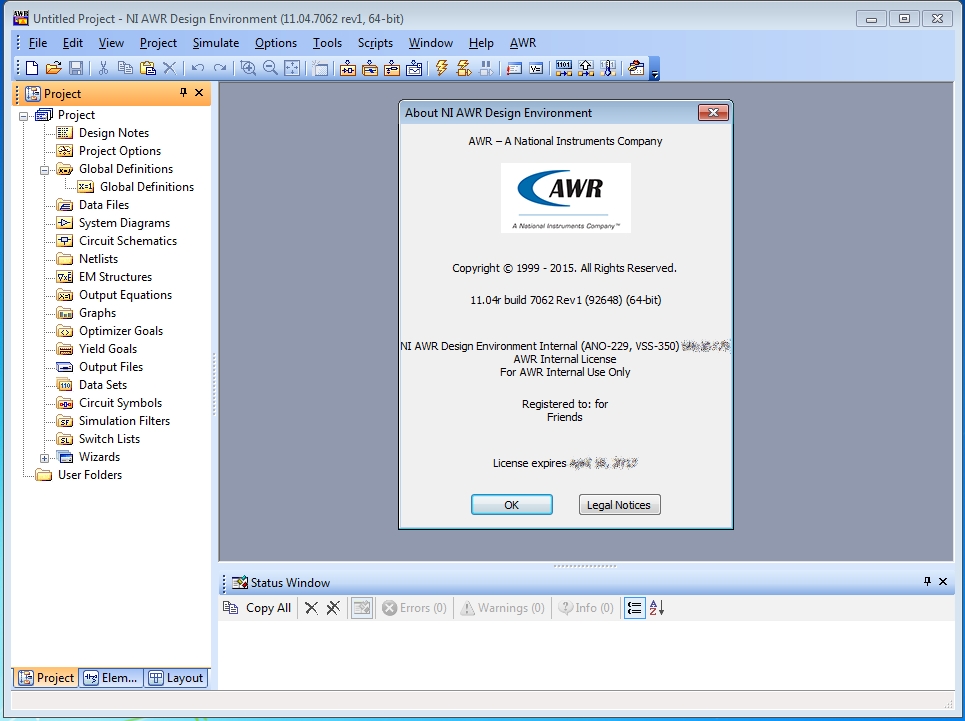Select Yield Goals tree item
This screenshot has height=721, width=965.
click(x=108, y=349)
